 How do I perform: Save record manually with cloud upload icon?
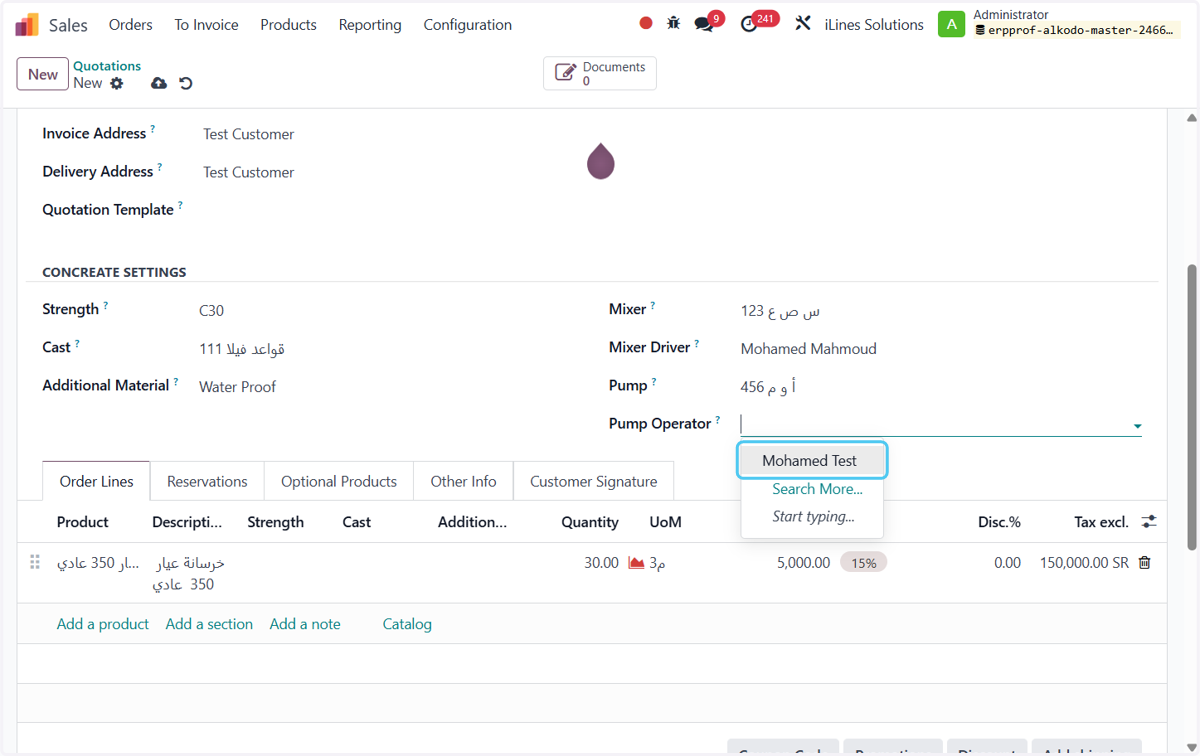159,83
